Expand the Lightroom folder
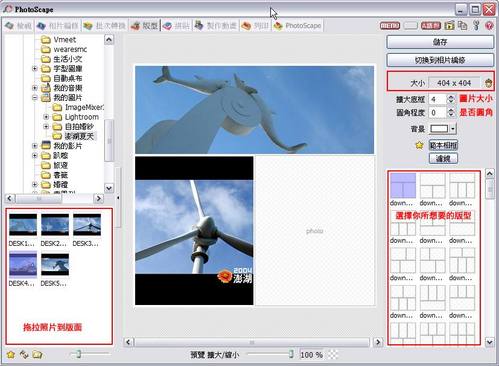Image resolution: width=499 pixels, height=366 pixels. [46, 117]
